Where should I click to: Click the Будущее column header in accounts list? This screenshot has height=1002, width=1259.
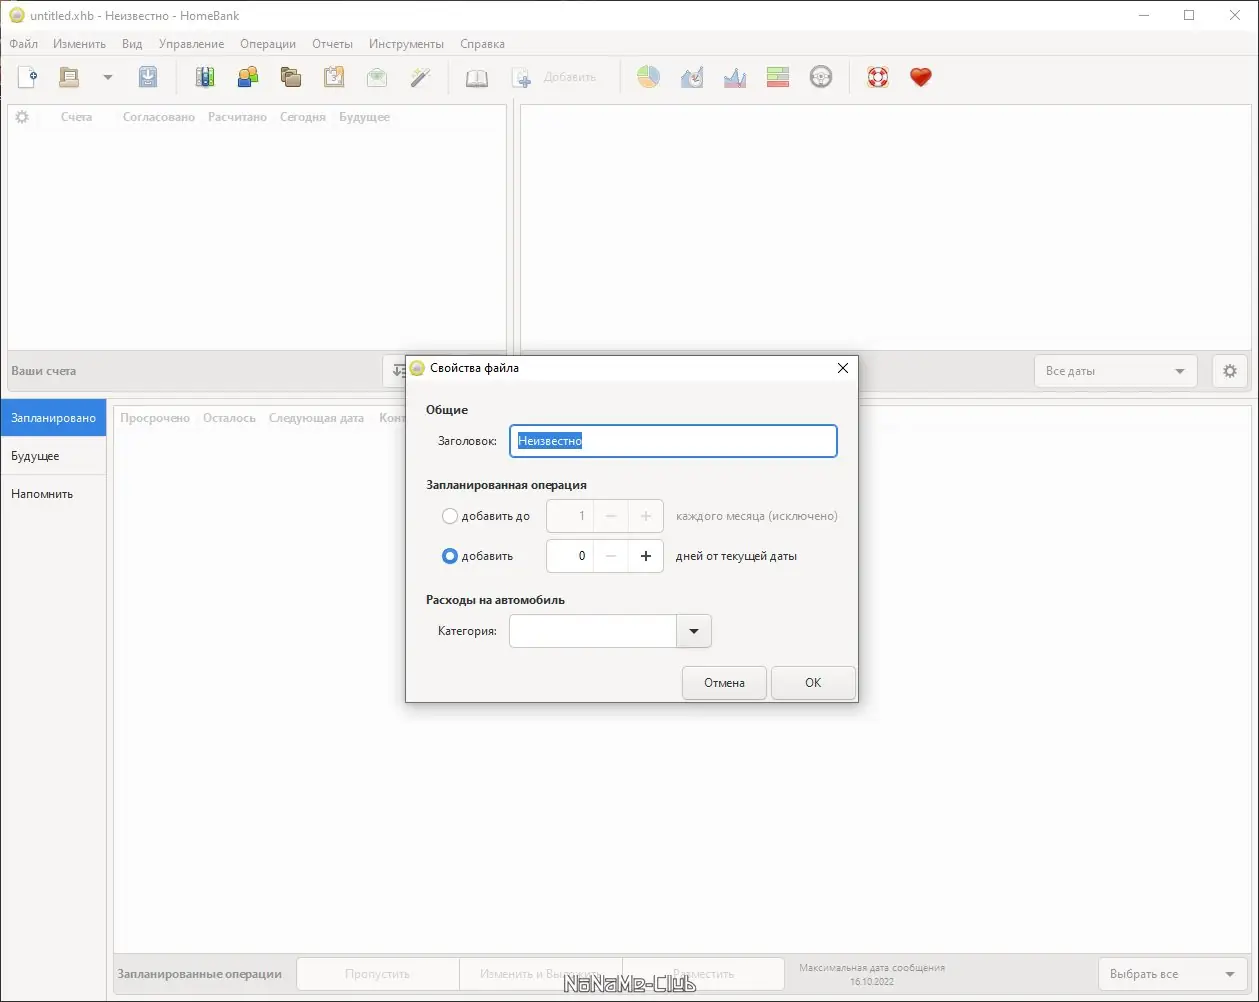coord(364,117)
